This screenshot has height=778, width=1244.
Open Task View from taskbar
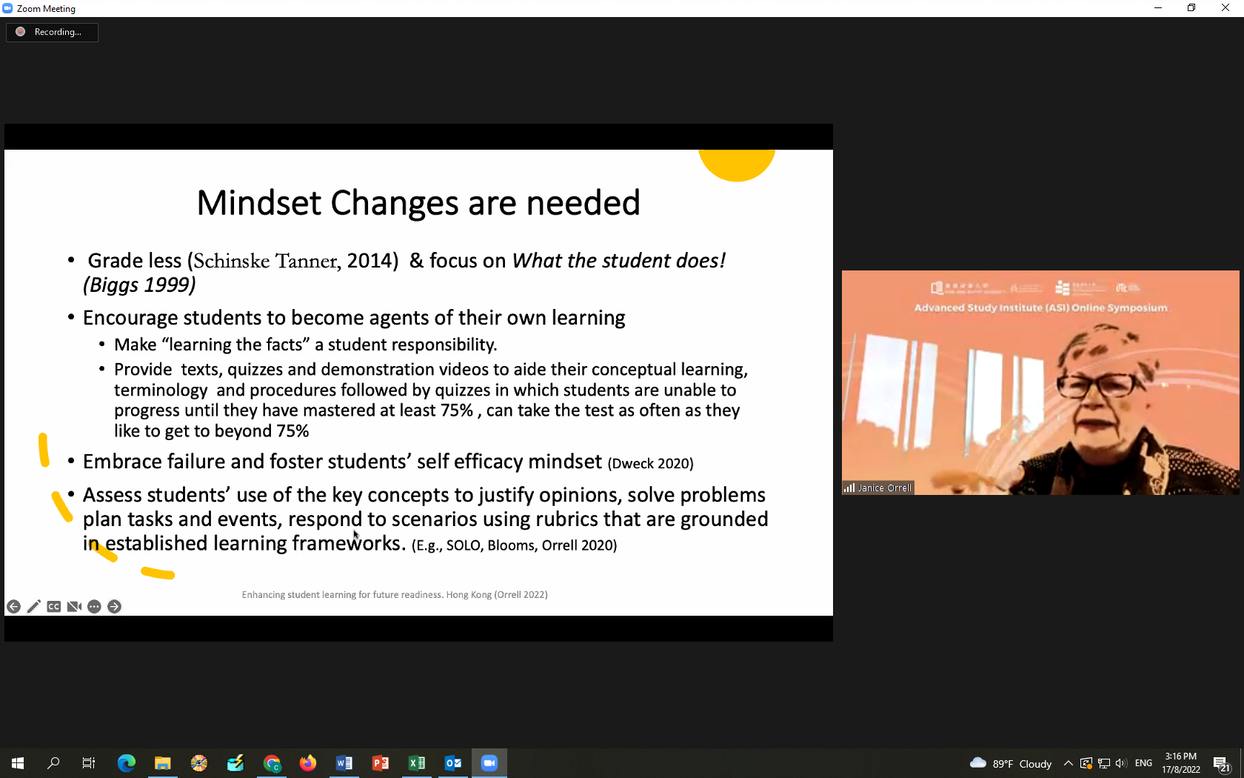[x=89, y=763]
